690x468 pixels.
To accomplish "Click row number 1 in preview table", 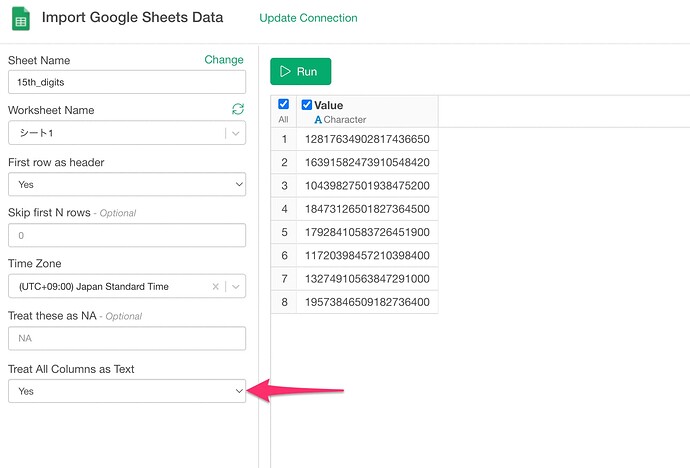I will 284,139.
